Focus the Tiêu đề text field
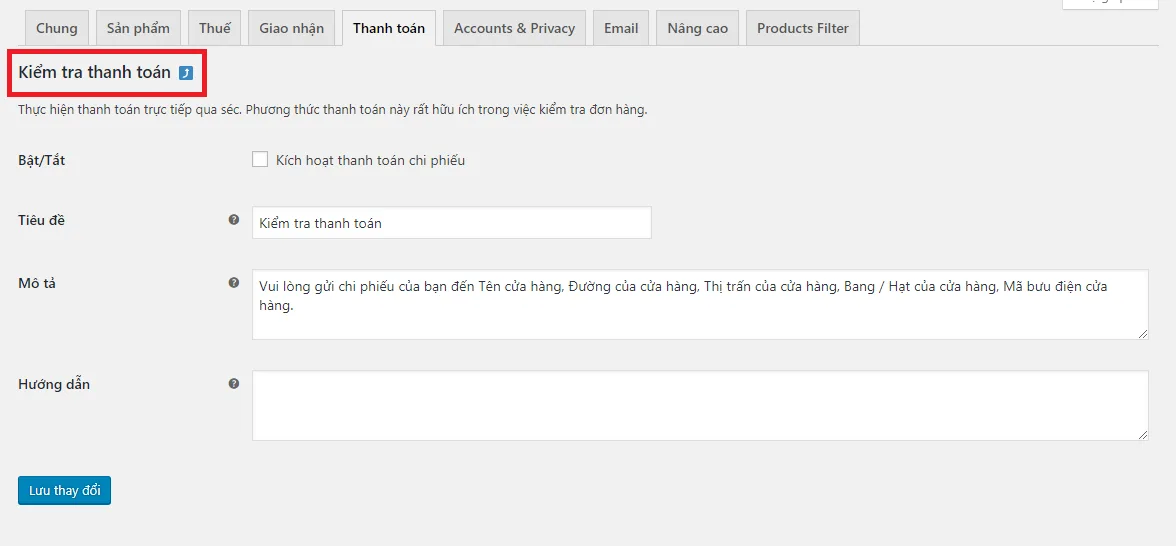1176x546 pixels. [452, 223]
